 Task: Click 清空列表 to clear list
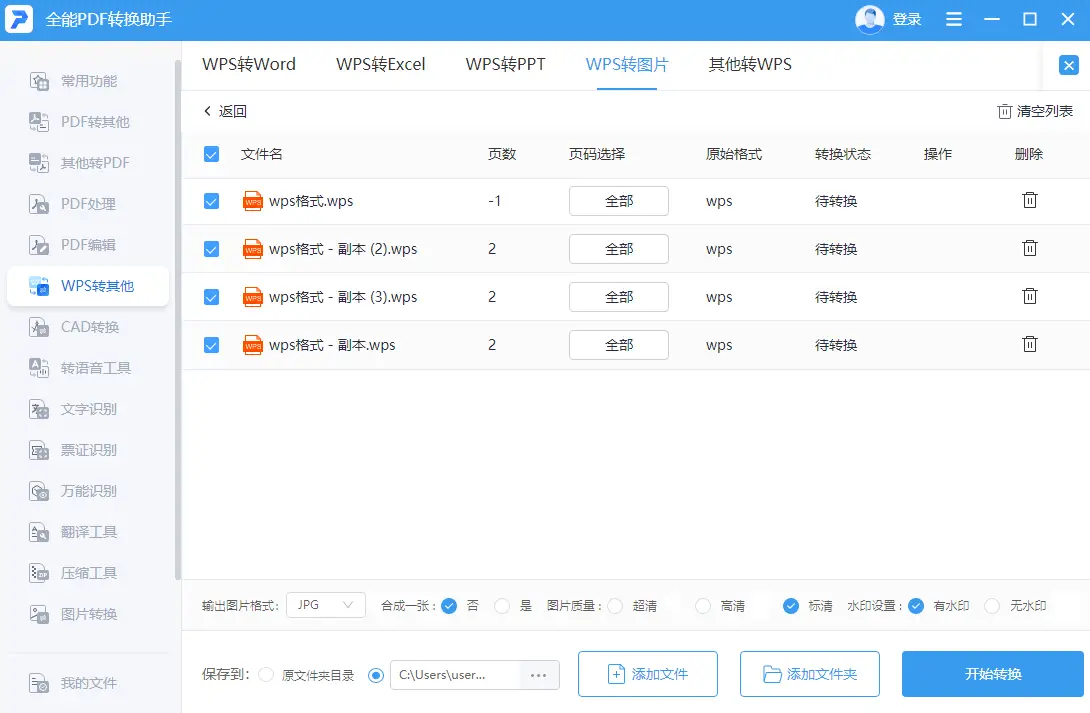[1035, 111]
